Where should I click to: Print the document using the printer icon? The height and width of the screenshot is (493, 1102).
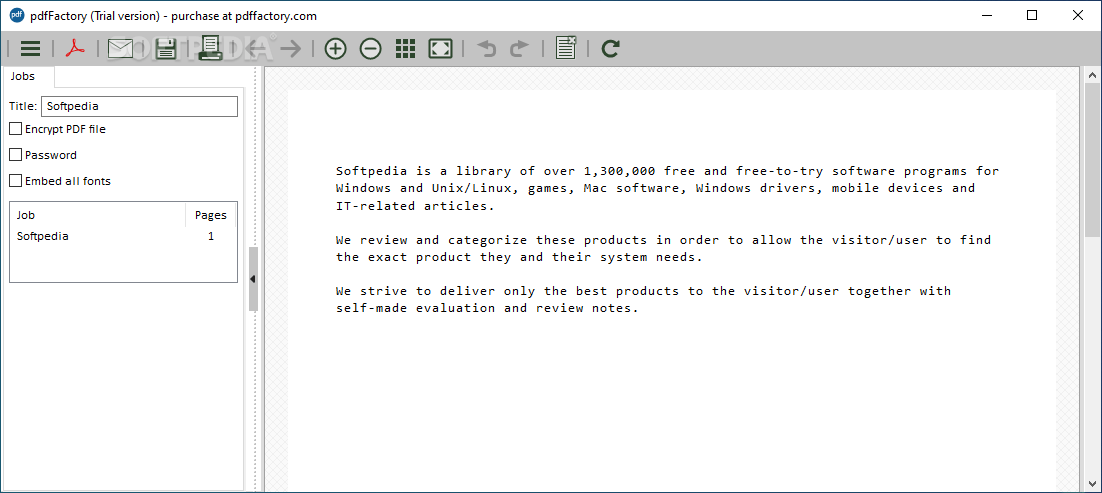210,47
